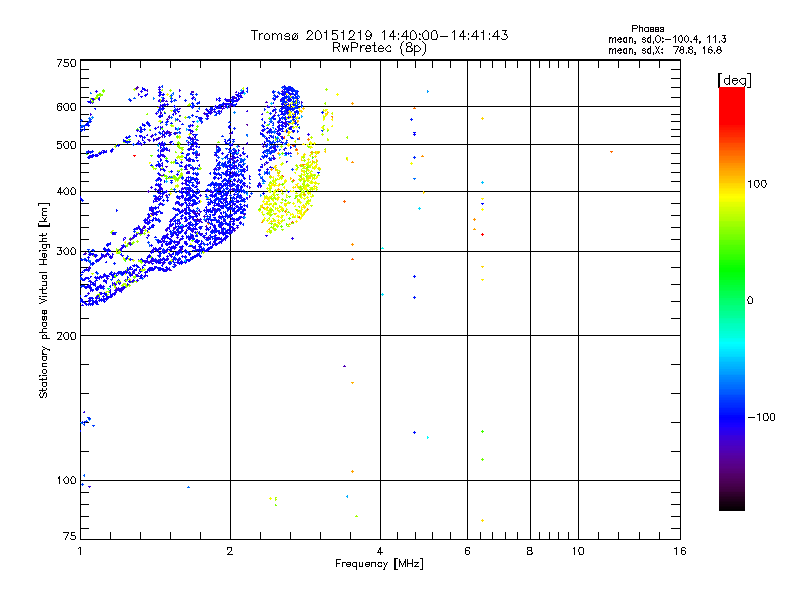Viewport: 800px width, 600px height.
Task: Click the x-axis tick label "10"
Action: 578,551
